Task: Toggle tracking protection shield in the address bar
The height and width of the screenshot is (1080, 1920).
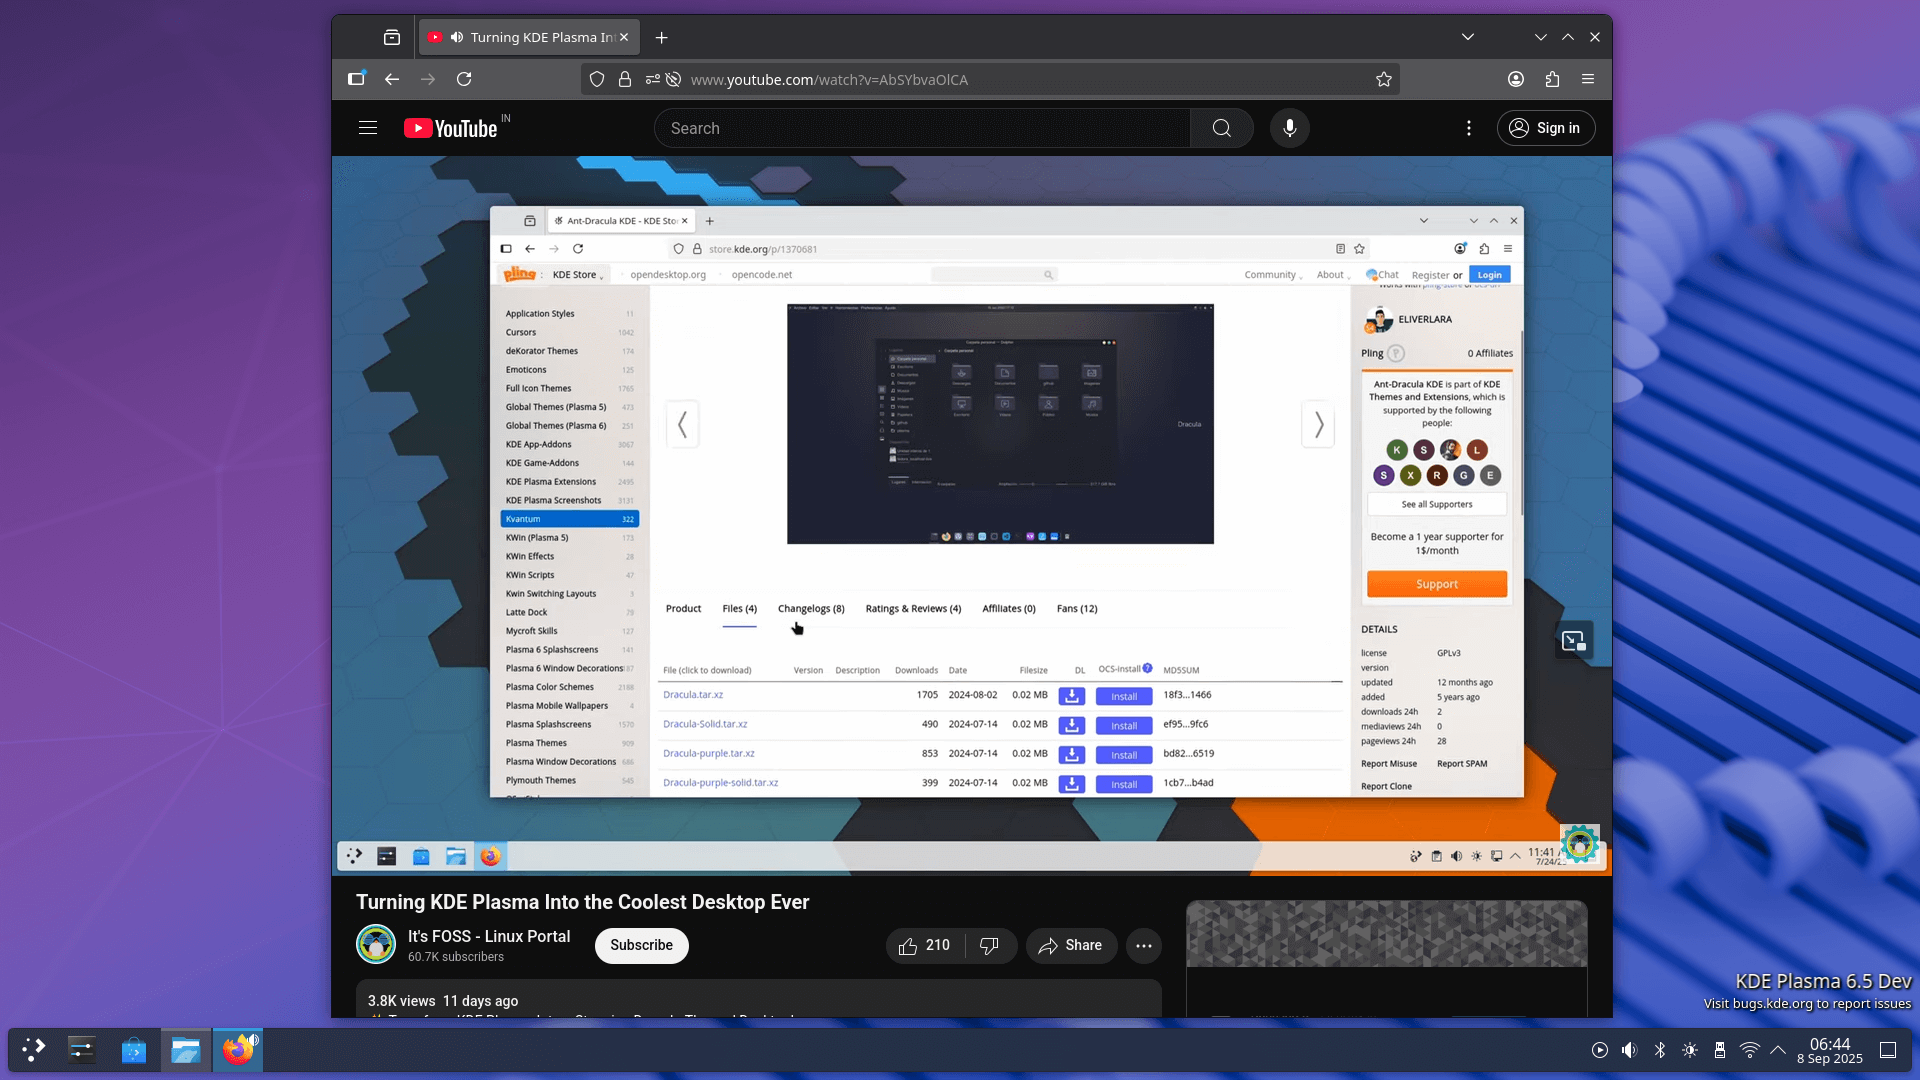Action: (597, 79)
